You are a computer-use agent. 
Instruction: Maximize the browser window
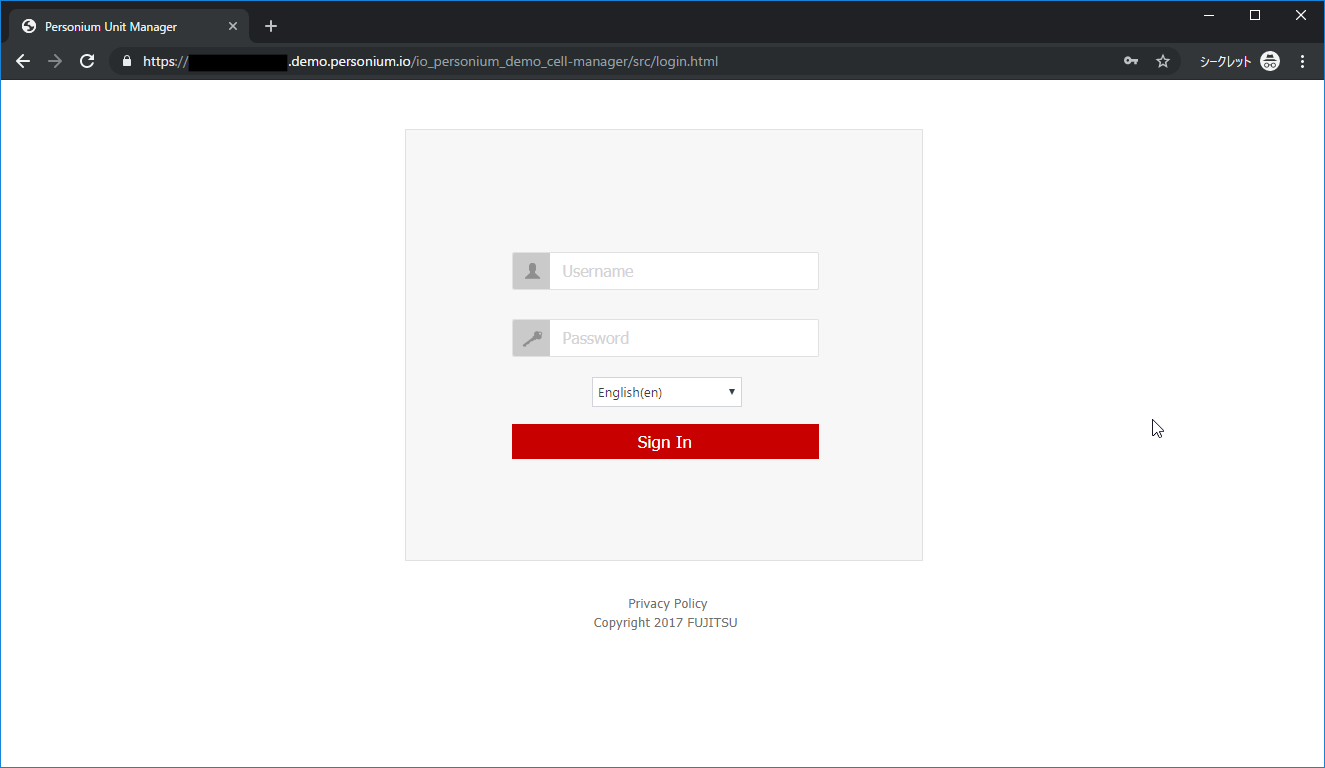tap(1255, 15)
